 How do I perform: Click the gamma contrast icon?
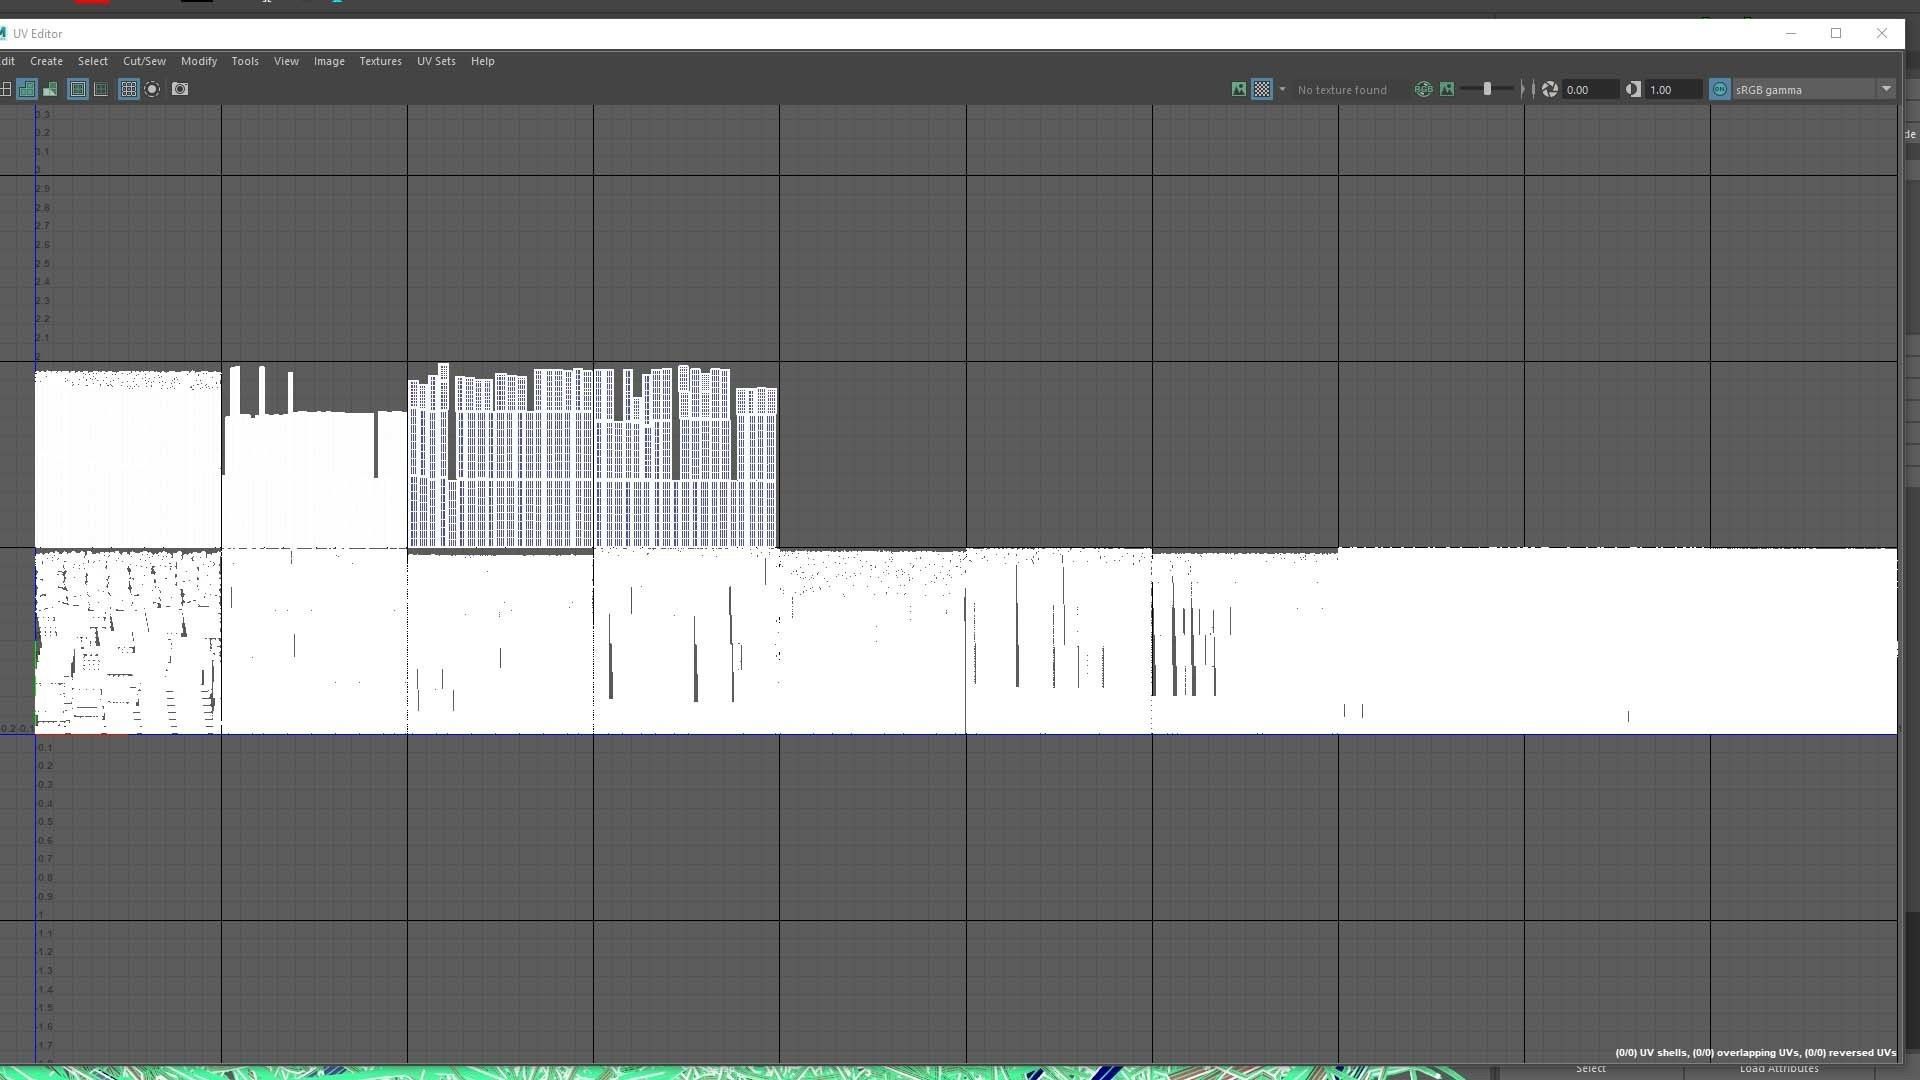(1633, 89)
